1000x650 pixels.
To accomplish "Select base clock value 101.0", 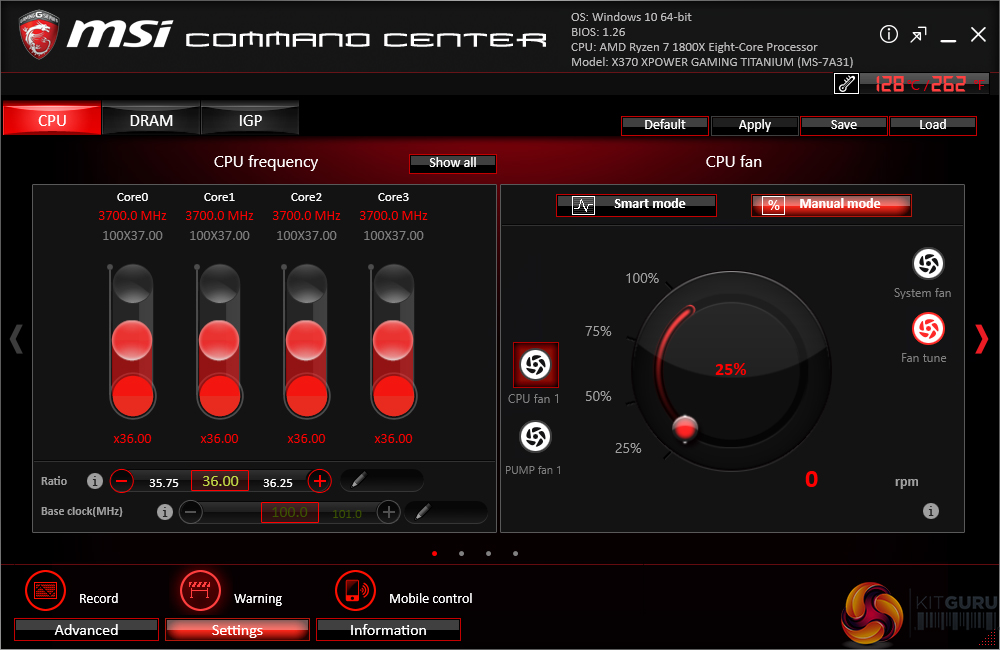I will point(347,514).
